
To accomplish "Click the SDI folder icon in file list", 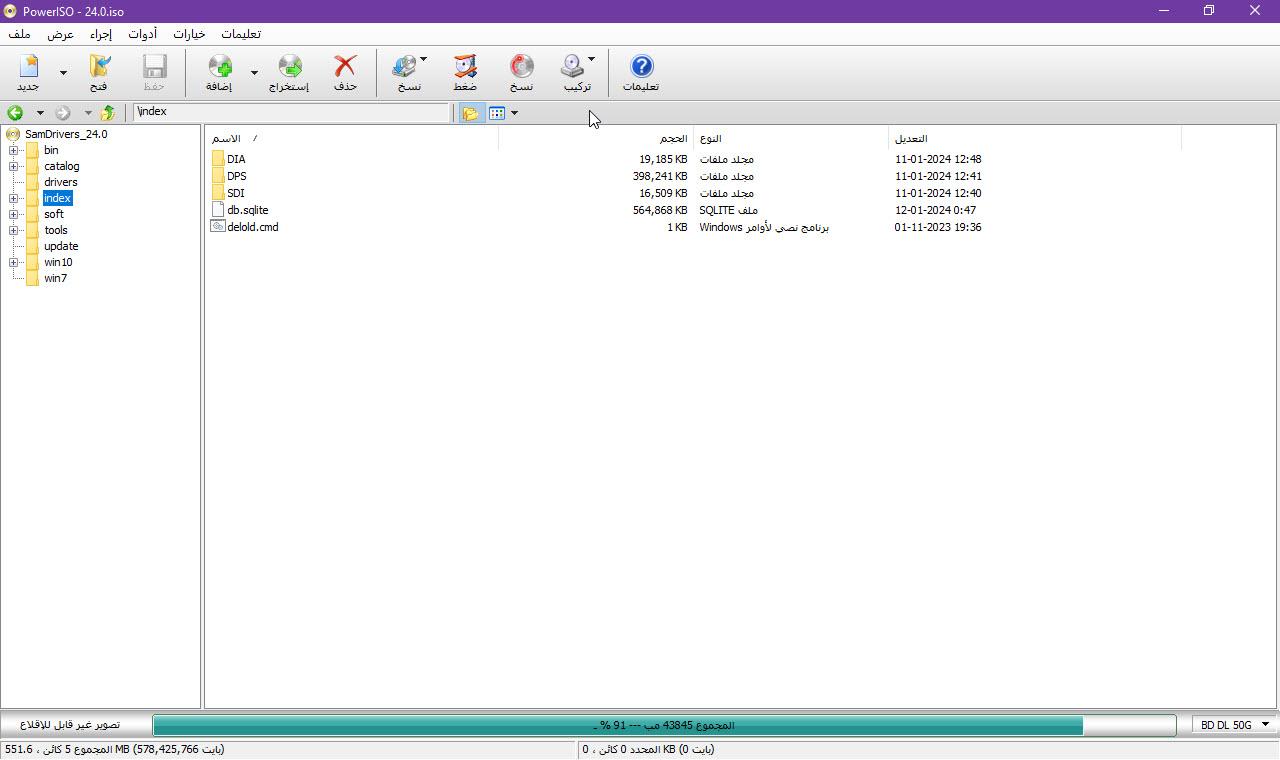I will pyautogui.click(x=218, y=193).
